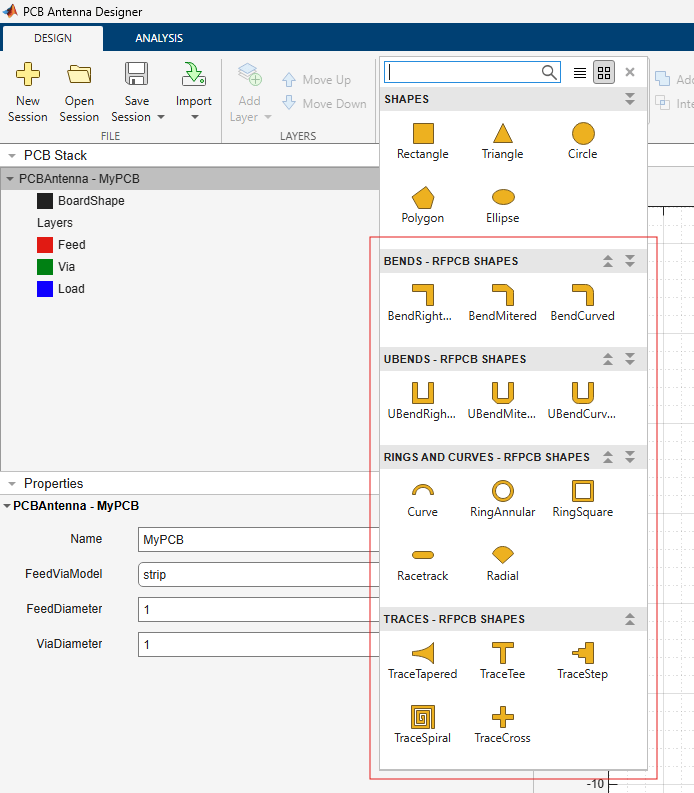Pick the BendCurved shape
The height and width of the screenshot is (793, 694).
[x=583, y=303]
